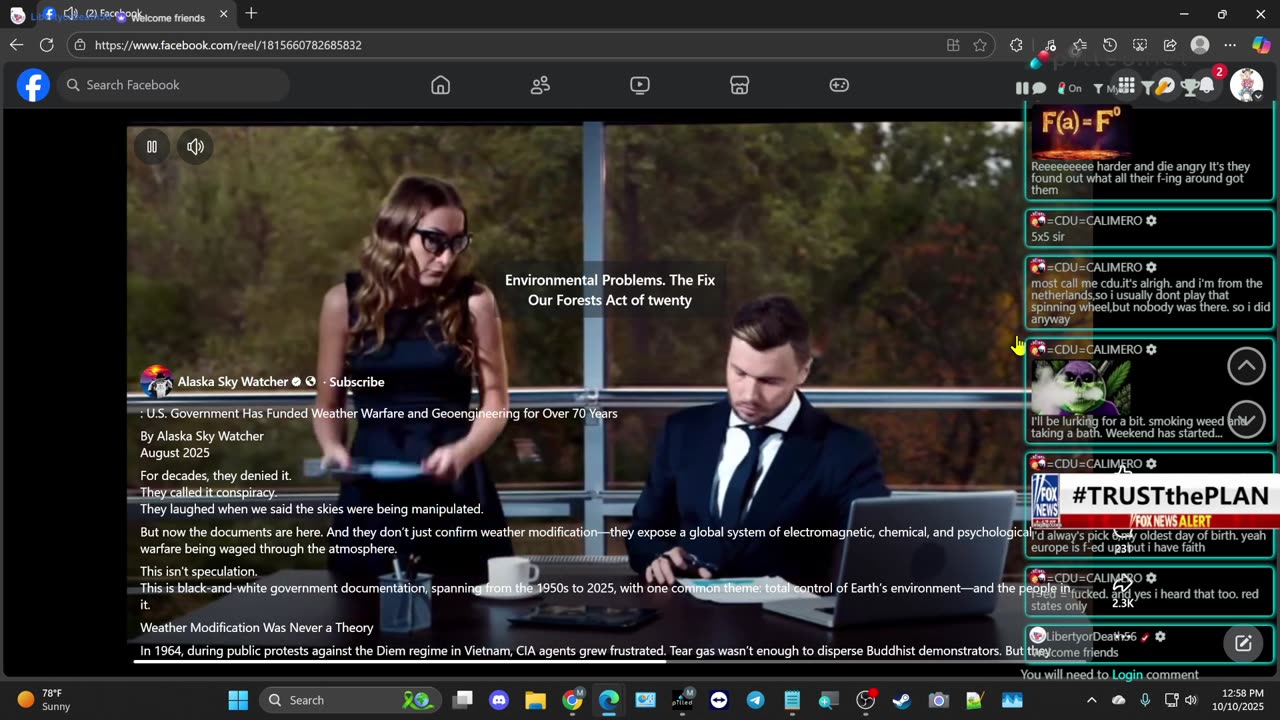Show hidden system tray icons

click(x=1091, y=700)
